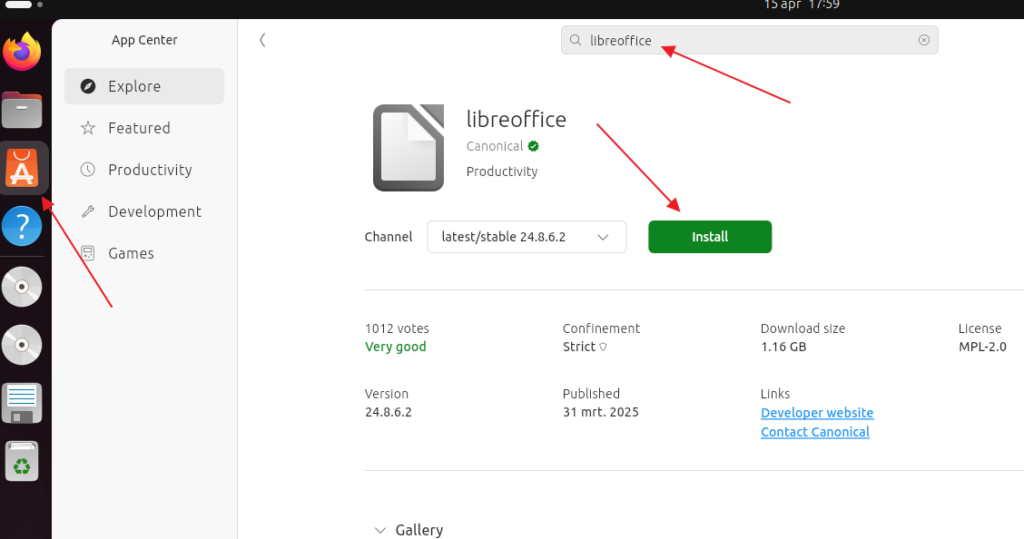Click the App Center dock icon
Image resolution: width=1024 pixels, height=539 pixels.
(x=22, y=168)
